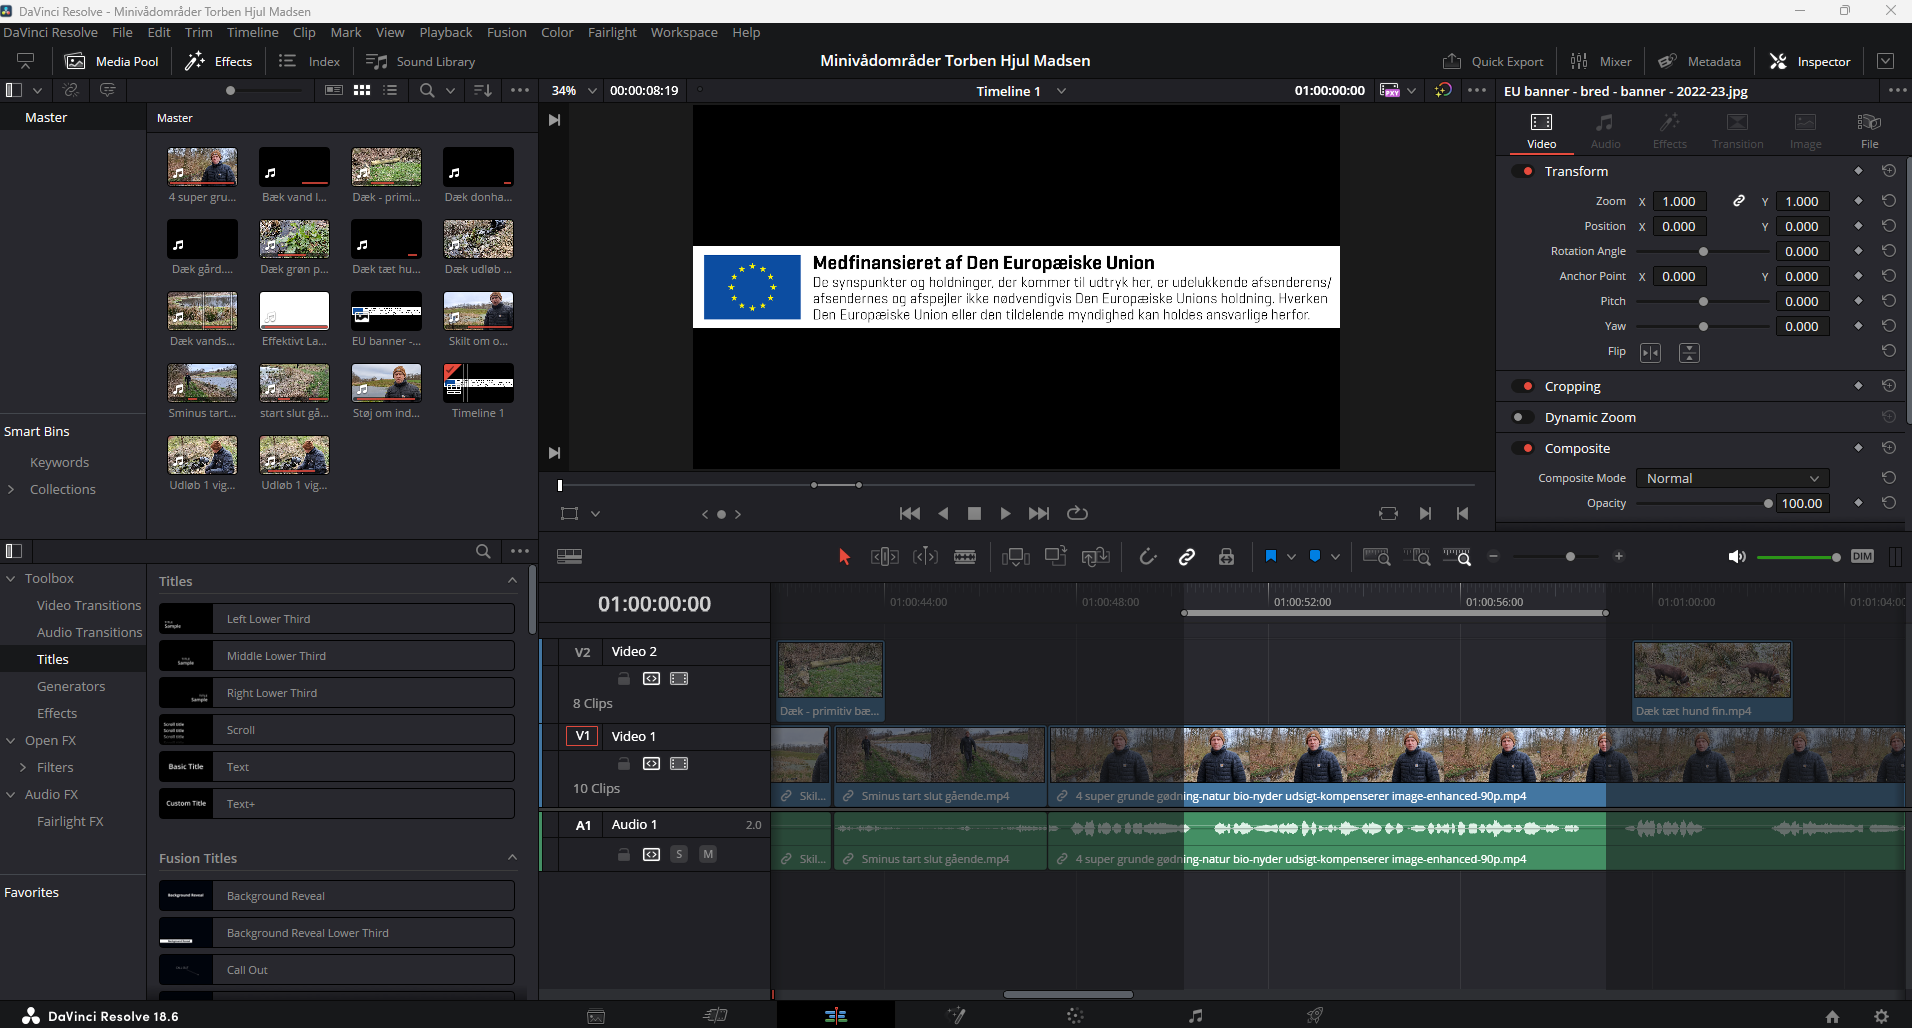This screenshot has height=1028, width=1912.
Task: Reset the Transform section
Action: (x=1889, y=171)
